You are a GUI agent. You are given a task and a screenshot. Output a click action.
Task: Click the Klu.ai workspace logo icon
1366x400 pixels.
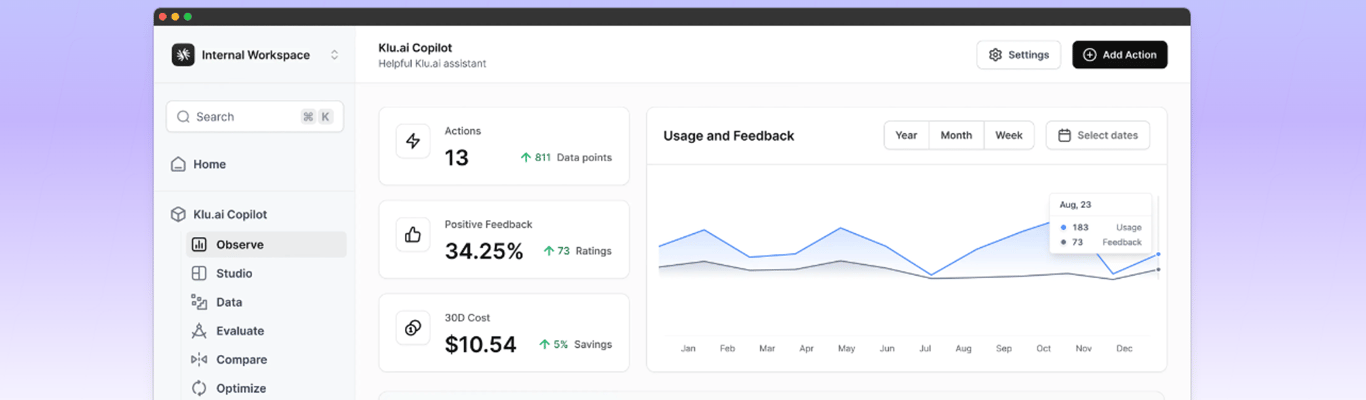[183, 55]
